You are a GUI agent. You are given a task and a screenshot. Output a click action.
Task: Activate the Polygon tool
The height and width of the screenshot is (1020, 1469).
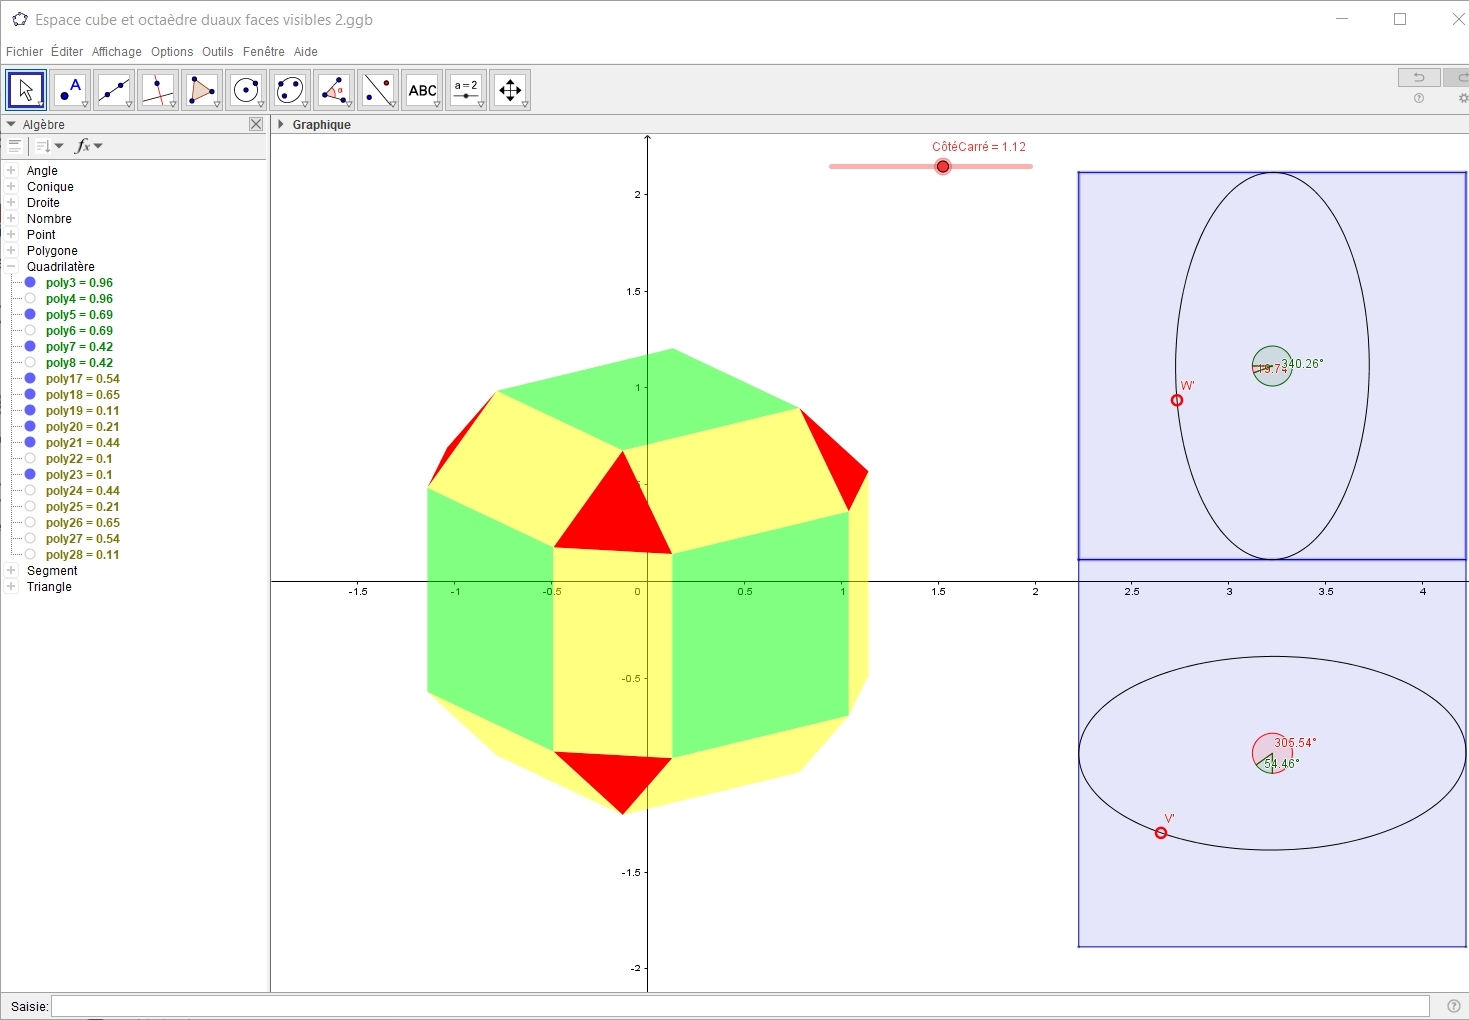click(202, 90)
